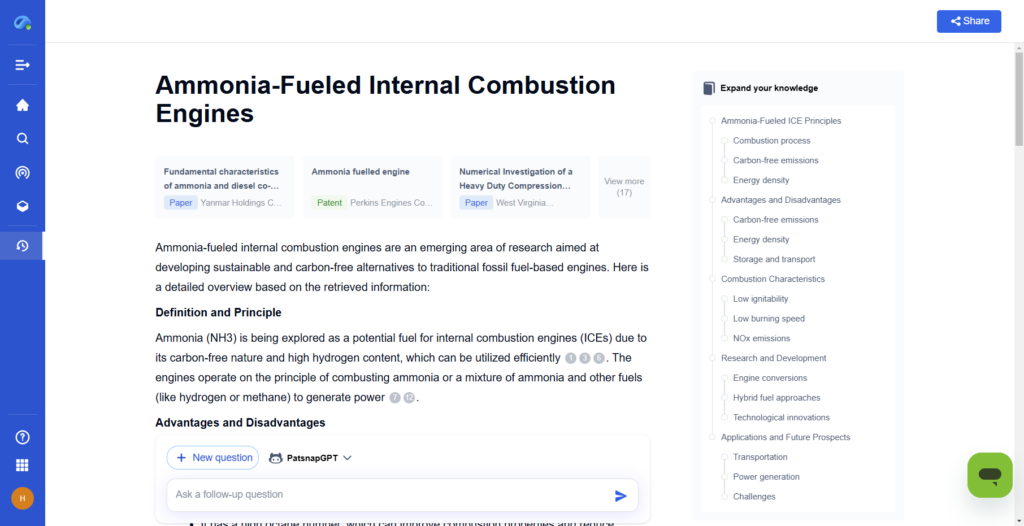Click the New question button
This screenshot has height=526, width=1024.
(x=213, y=458)
